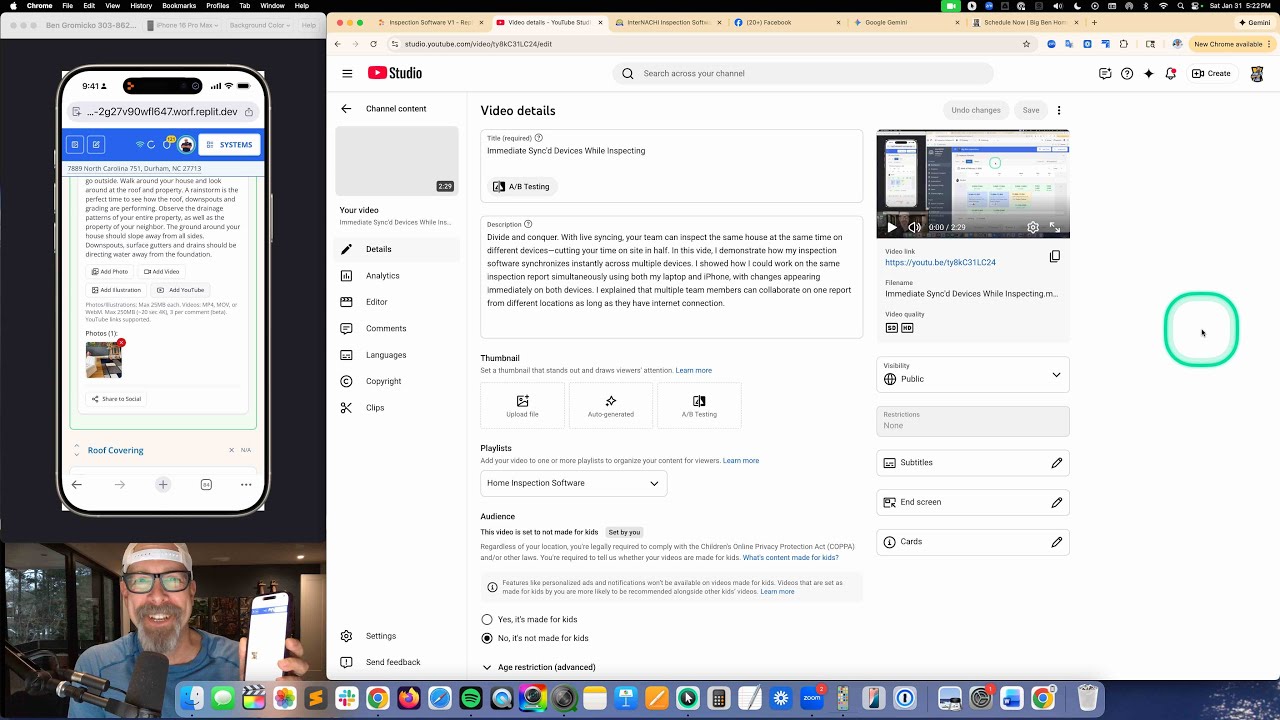Viewport: 1280px width, 720px height.
Task: Open the Home Inspection Software playlist dropdown
Action: [x=573, y=483]
